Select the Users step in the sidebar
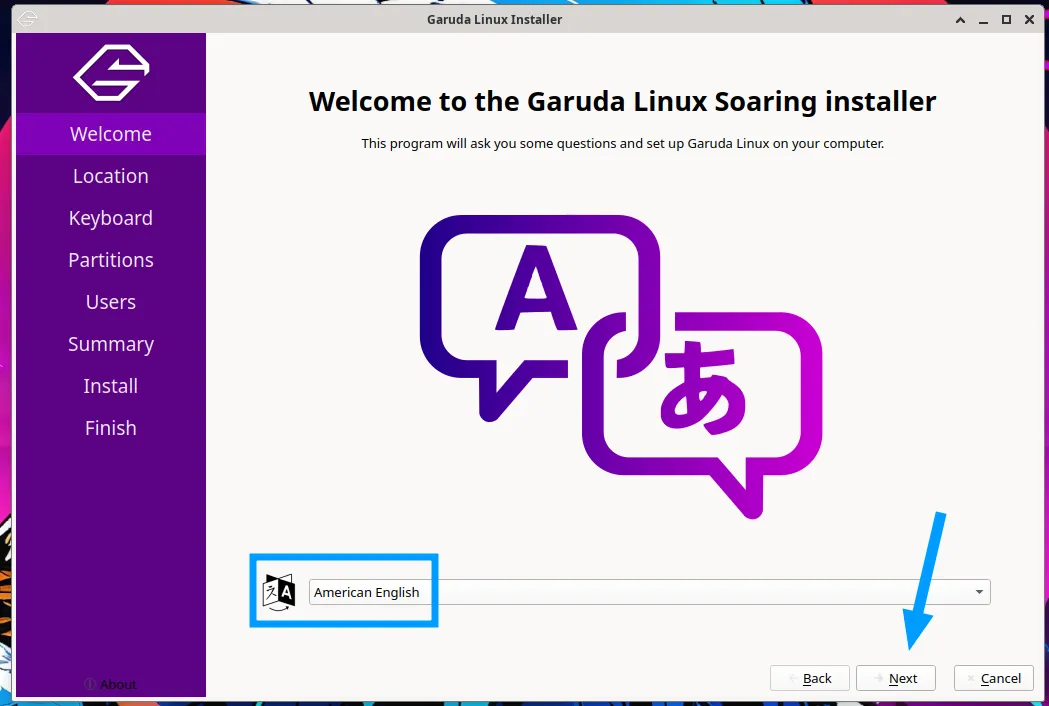Image resolution: width=1049 pixels, height=706 pixels. coord(111,302)
